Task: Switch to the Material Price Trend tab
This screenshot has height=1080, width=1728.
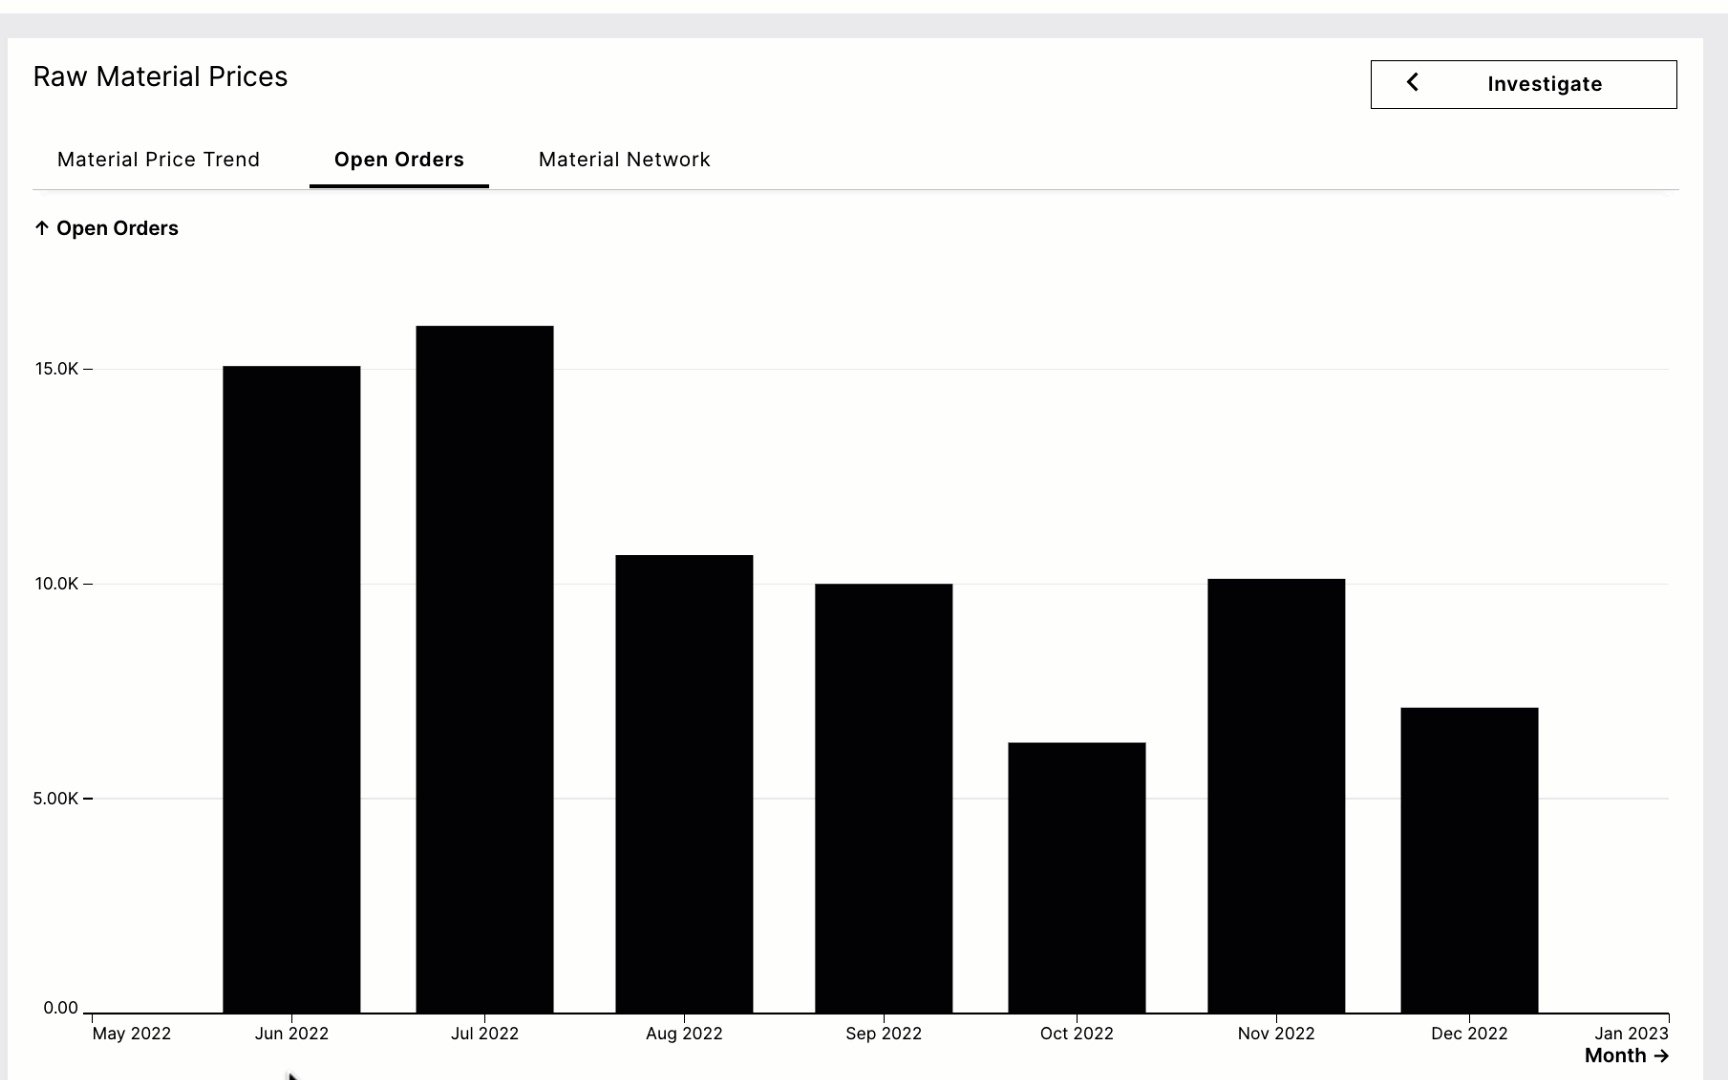Action: pyautogui.click(x=158, y=159)
